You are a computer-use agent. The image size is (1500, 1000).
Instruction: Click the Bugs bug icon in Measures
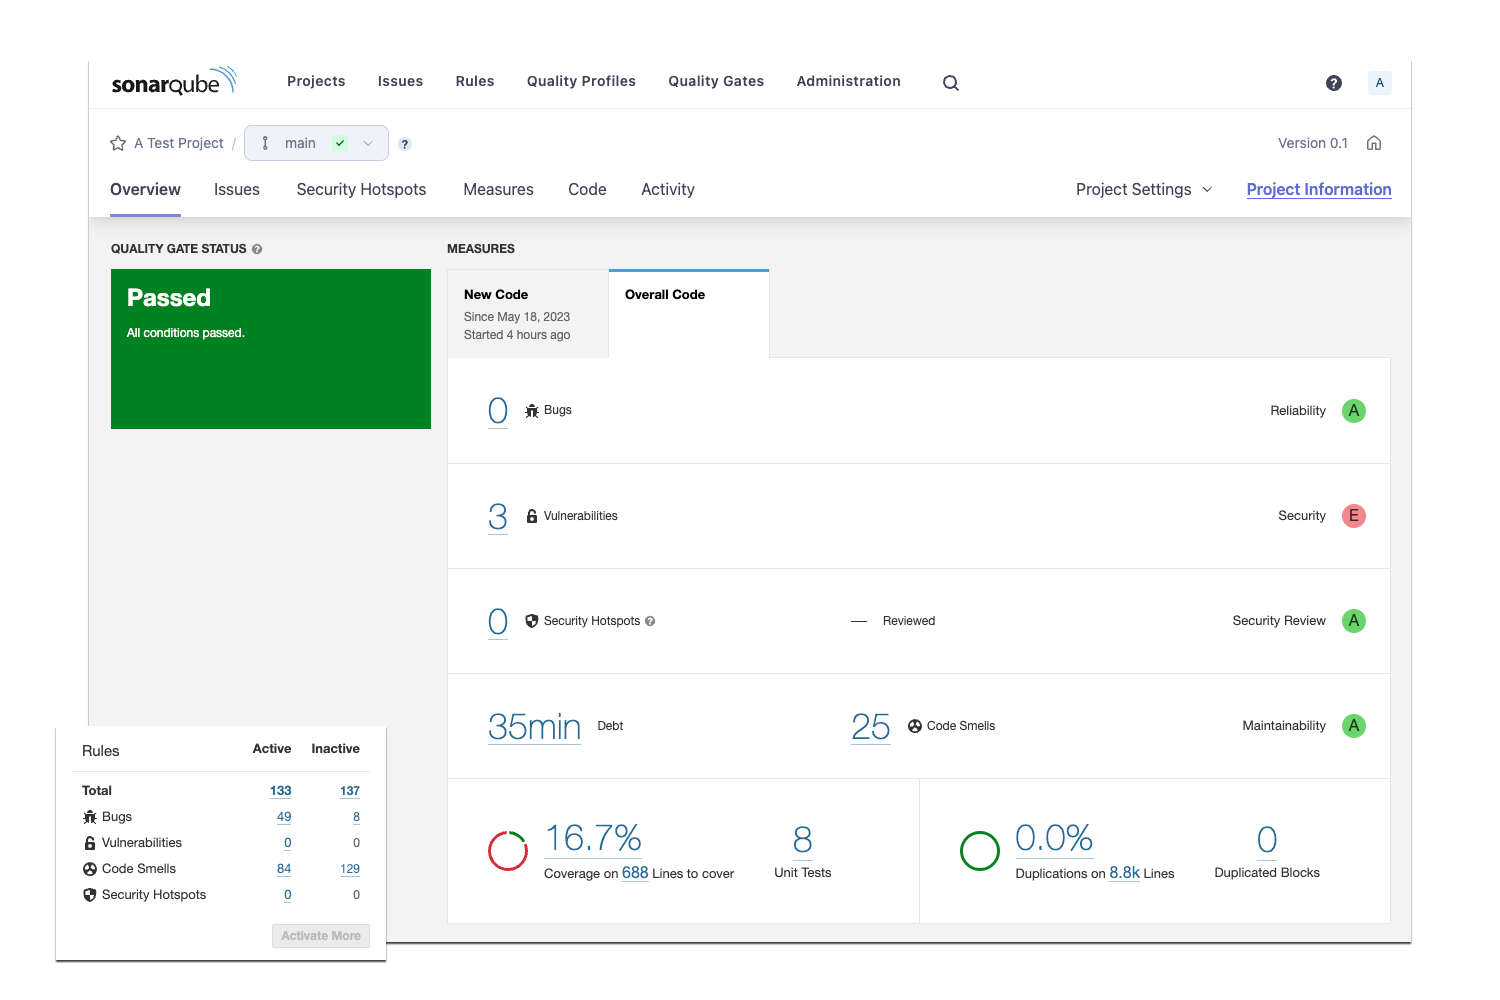point(532,411)
